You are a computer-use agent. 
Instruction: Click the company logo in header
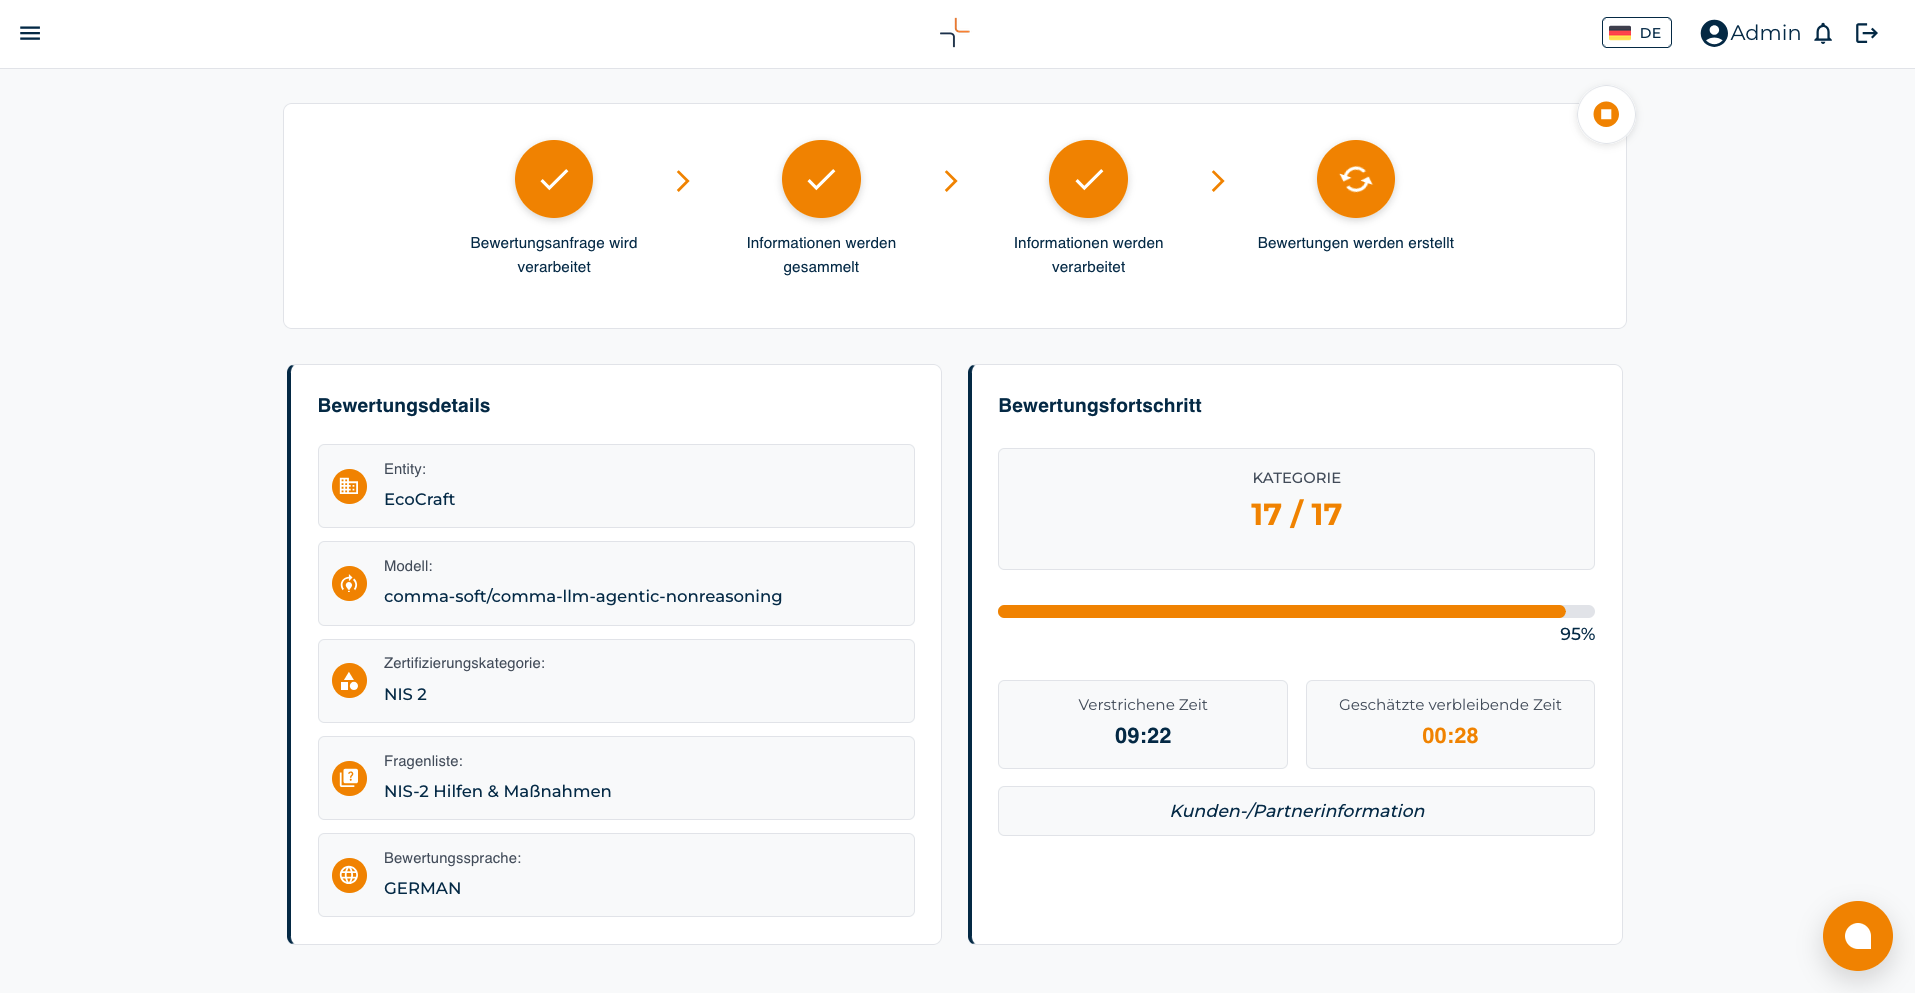(955, 33)
